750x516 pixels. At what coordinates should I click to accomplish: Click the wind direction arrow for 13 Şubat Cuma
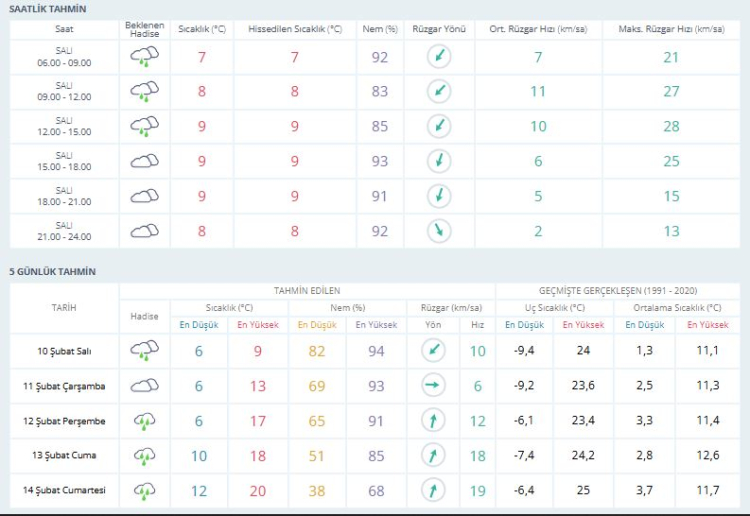coord(433,456)
